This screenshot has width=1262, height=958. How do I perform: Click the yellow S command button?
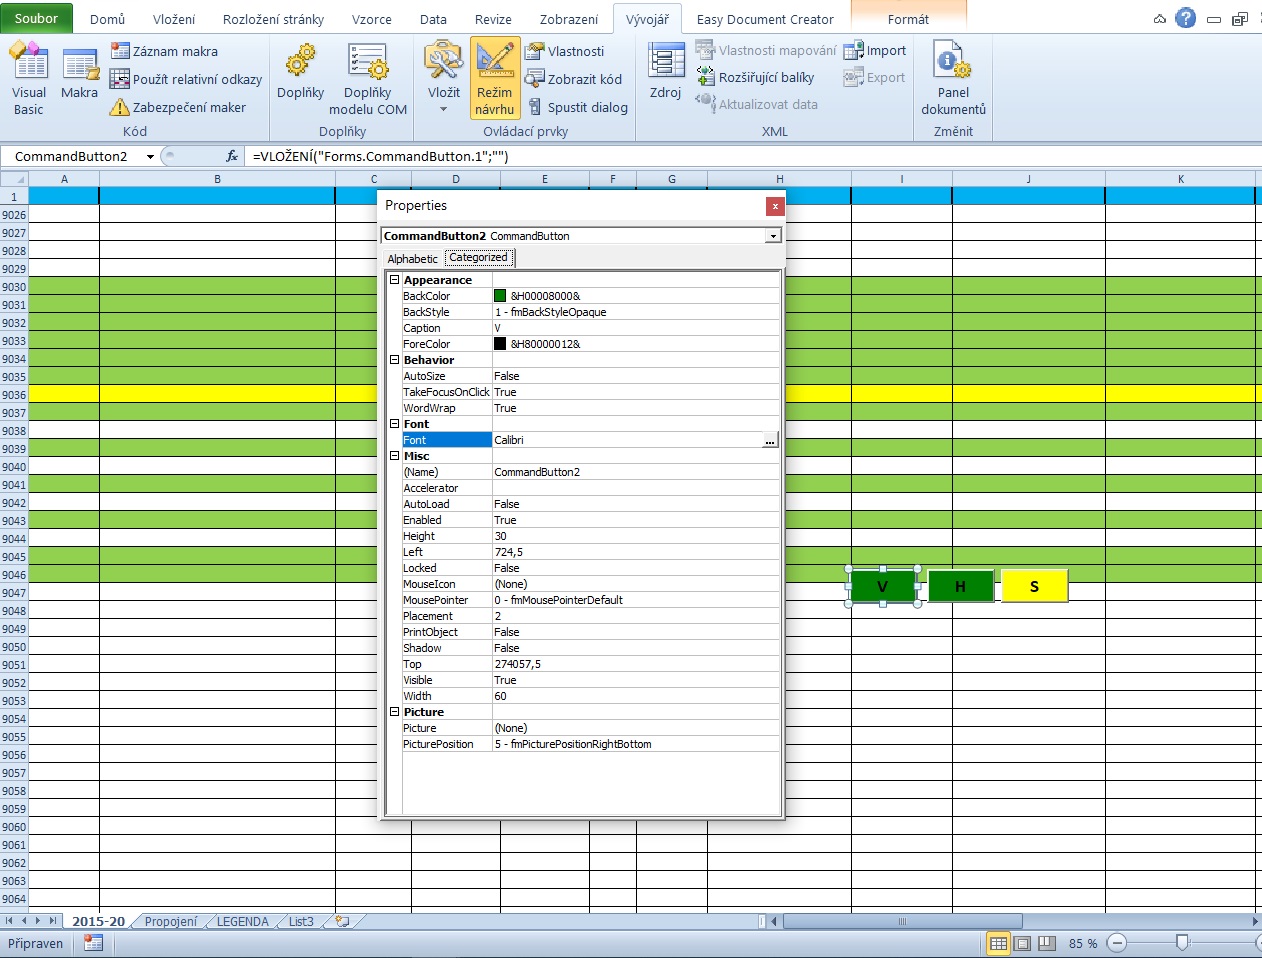(1034, 586)
